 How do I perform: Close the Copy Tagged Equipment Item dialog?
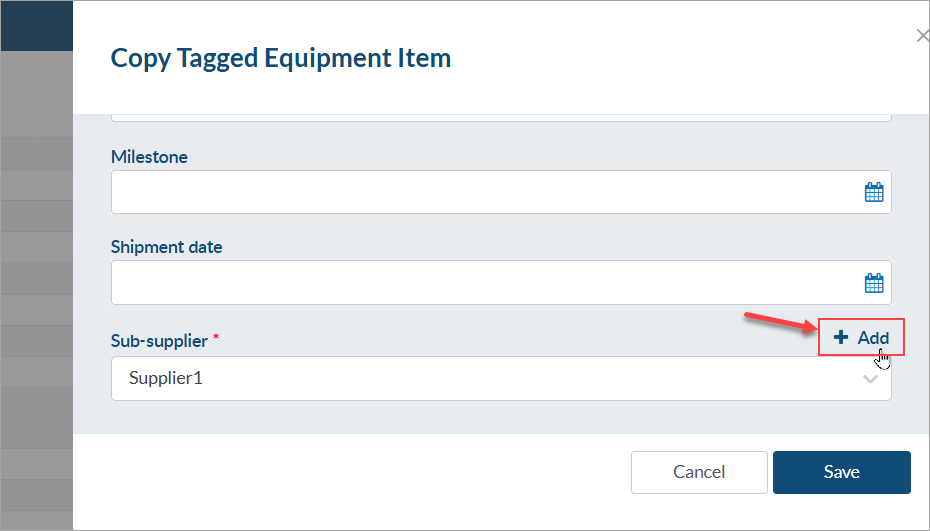tap(922, 36)
